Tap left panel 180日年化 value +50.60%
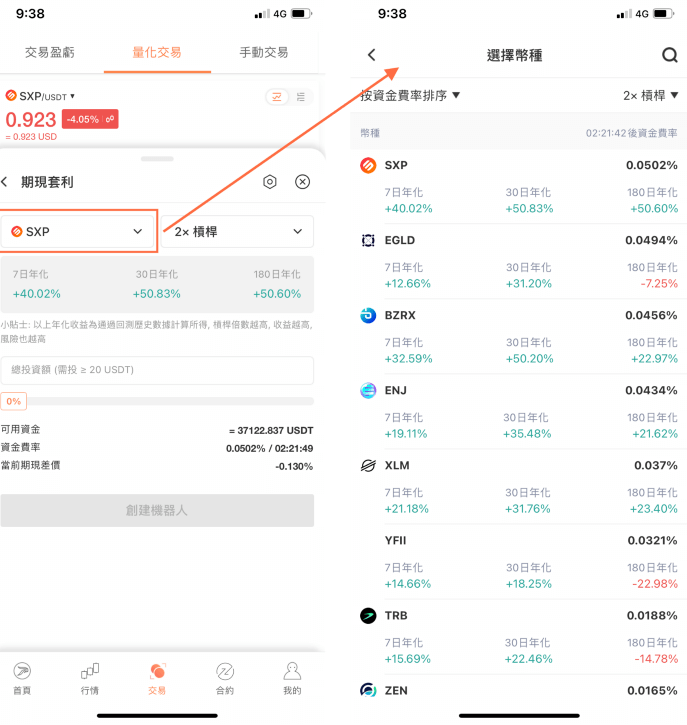Viewport: 687px width, 725px height. tap(277, 294)
